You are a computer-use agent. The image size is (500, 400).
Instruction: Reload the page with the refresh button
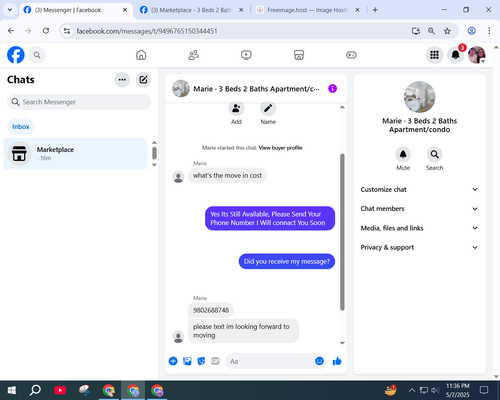click(x=46, y=31)
